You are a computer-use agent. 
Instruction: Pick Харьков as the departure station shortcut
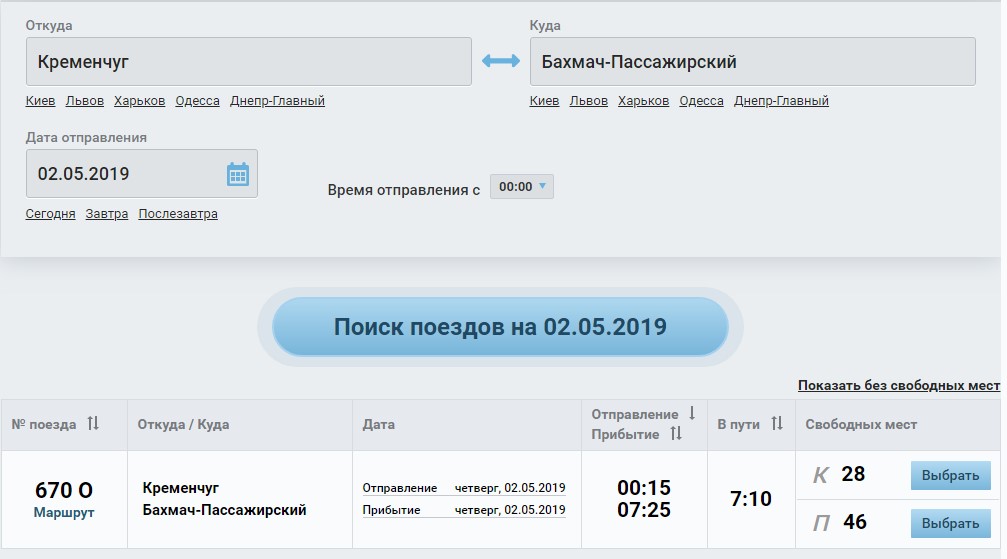coord(140,101)
